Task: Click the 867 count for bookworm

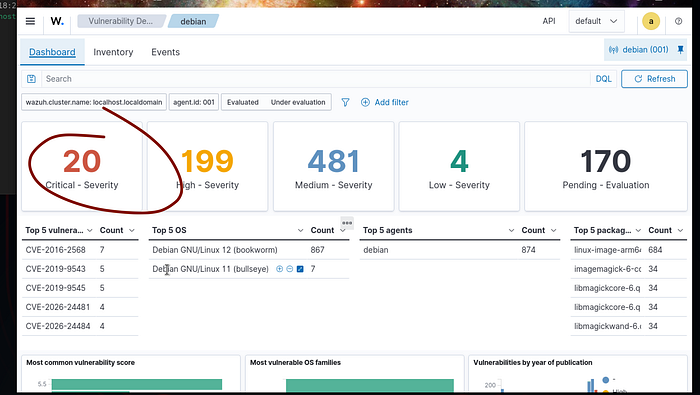Action: click(317, 250)
